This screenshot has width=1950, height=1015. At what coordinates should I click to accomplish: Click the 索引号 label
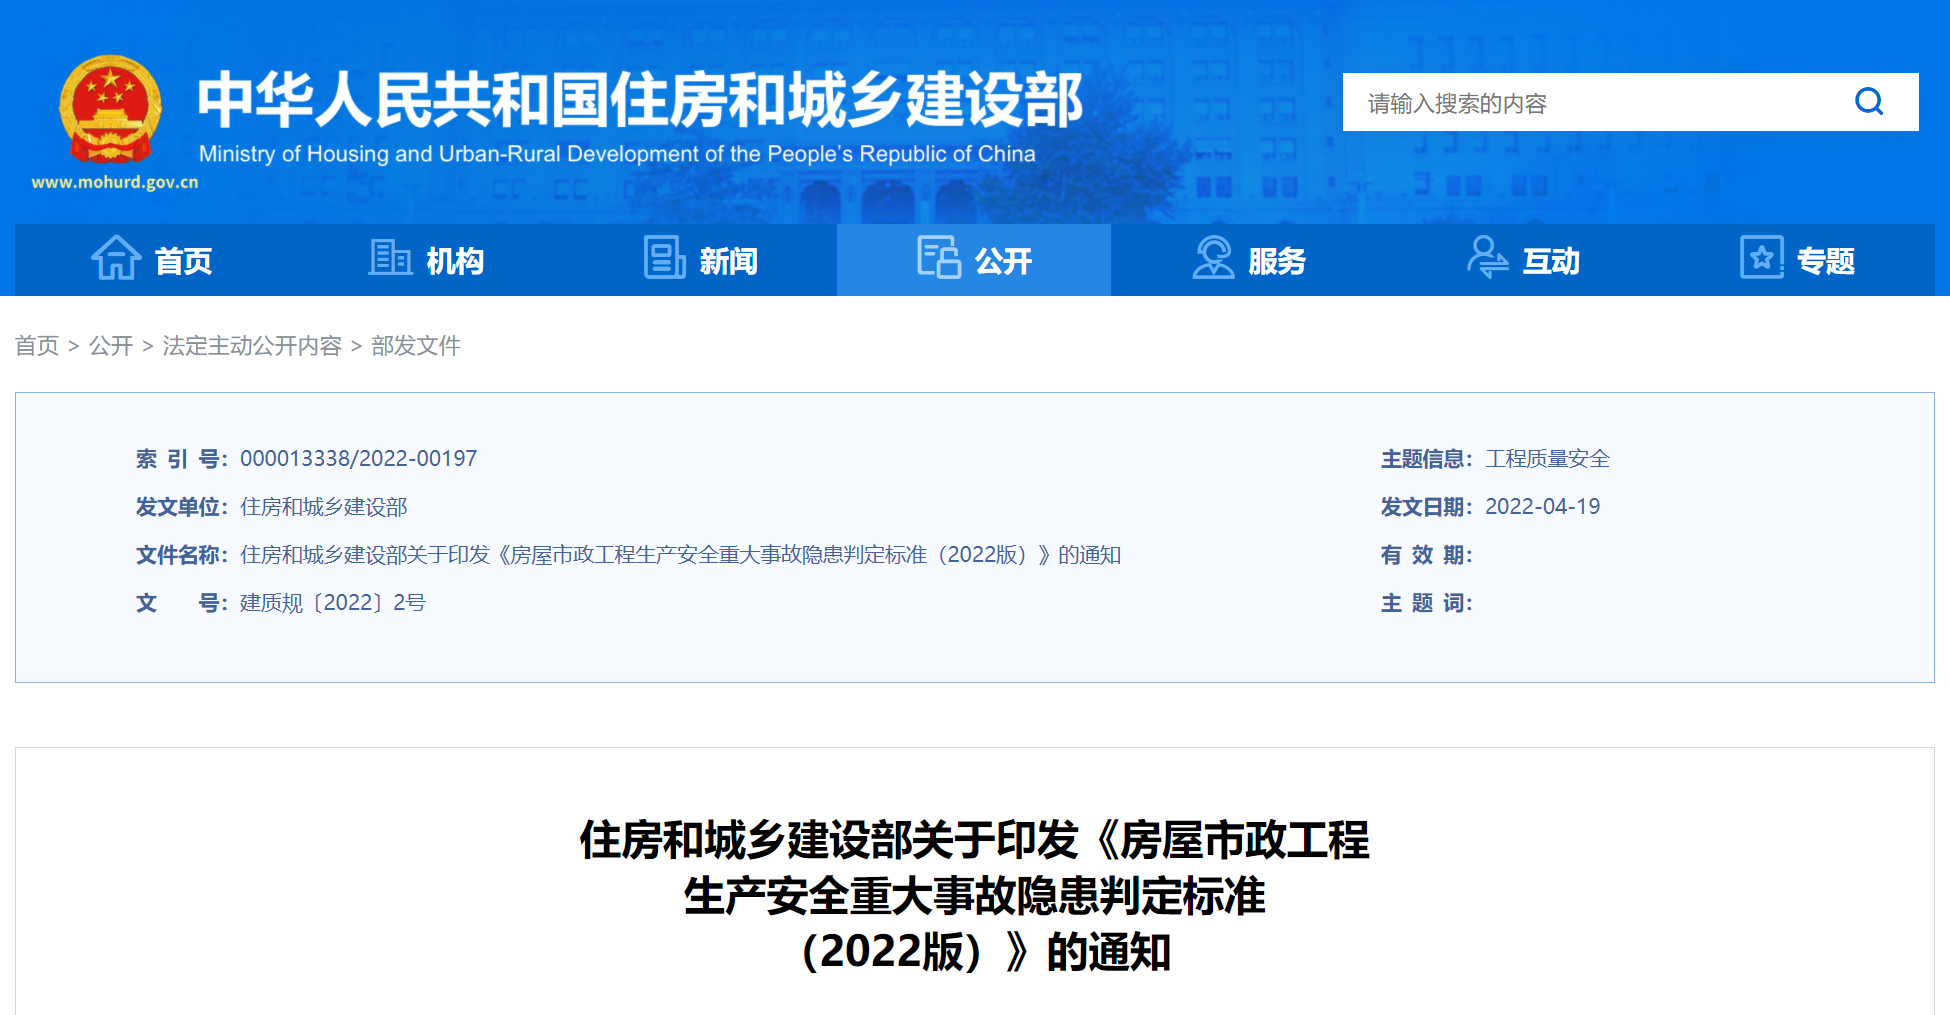coord(182,459)
